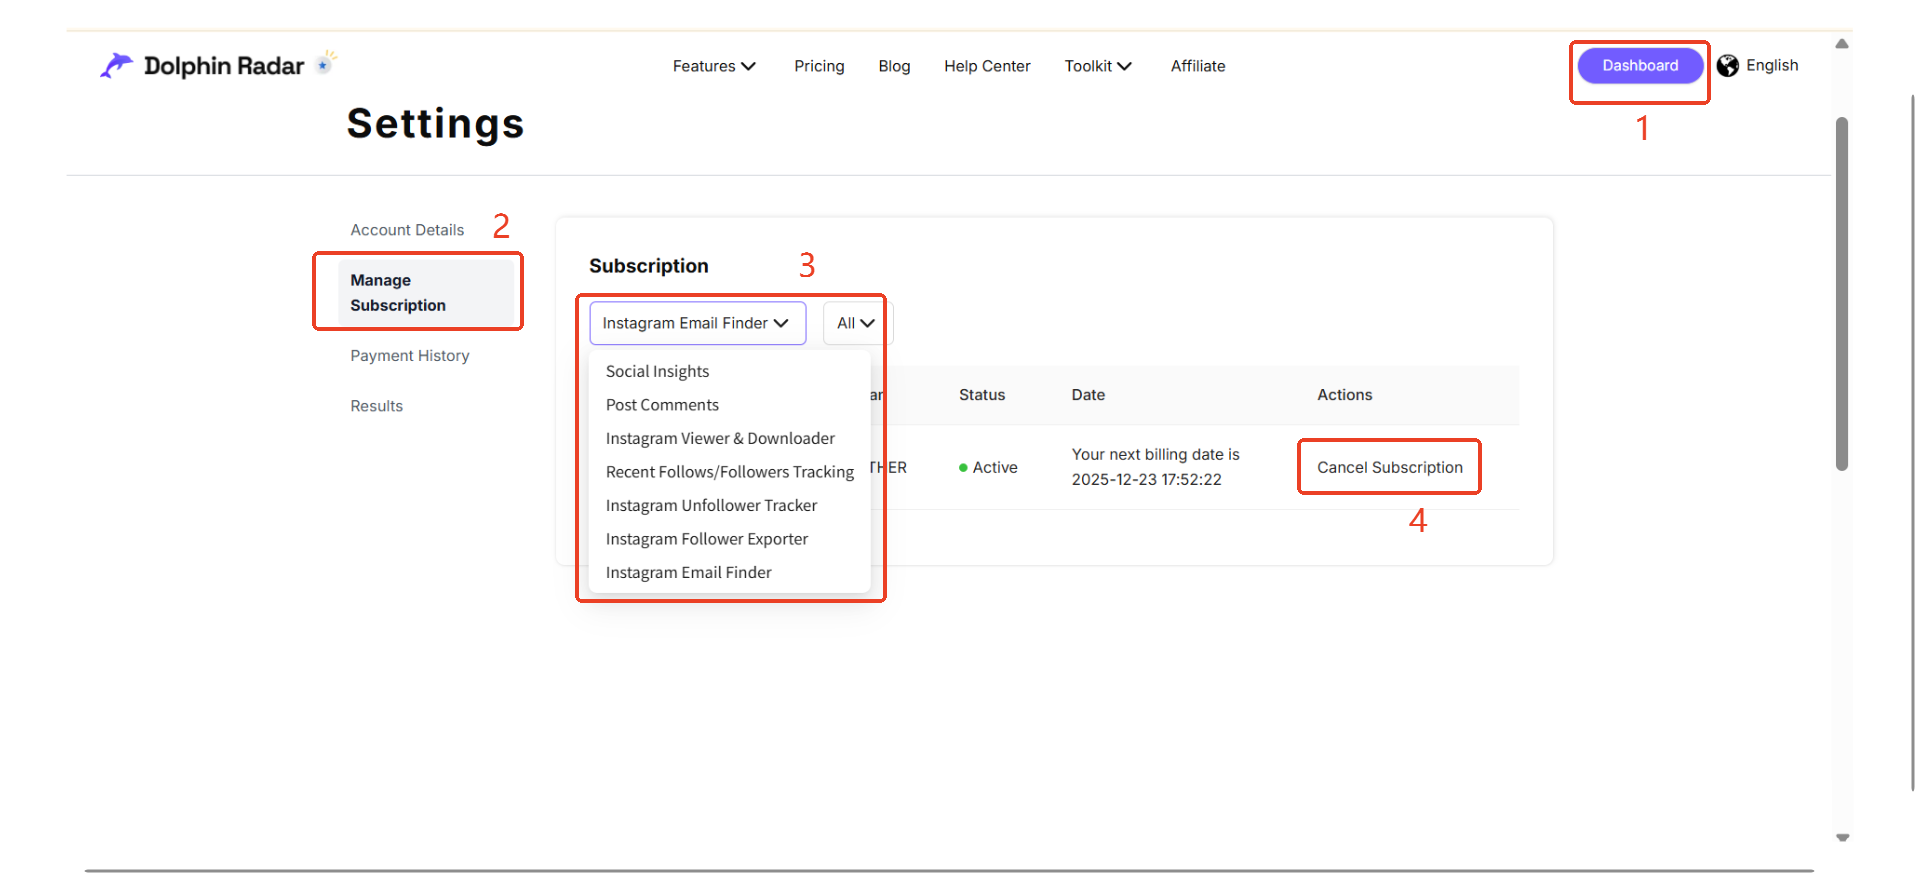Open the Manage Subscription settings tab
1920x878 pixels.
(425, 292)
